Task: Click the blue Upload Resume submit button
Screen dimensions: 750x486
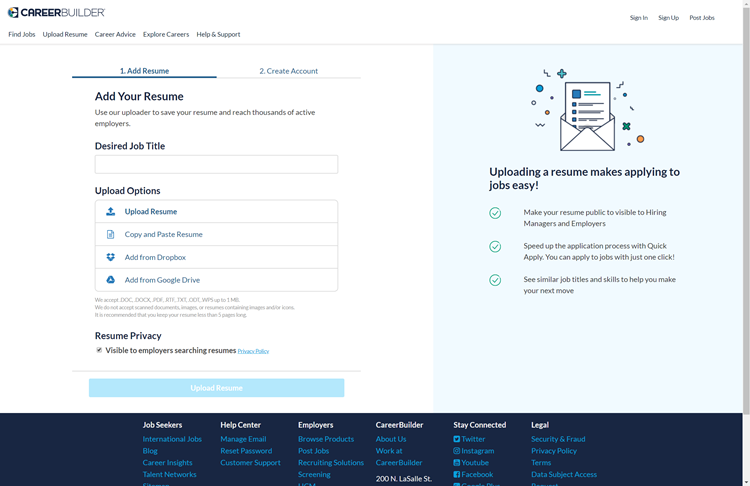Action: (216, 388)
